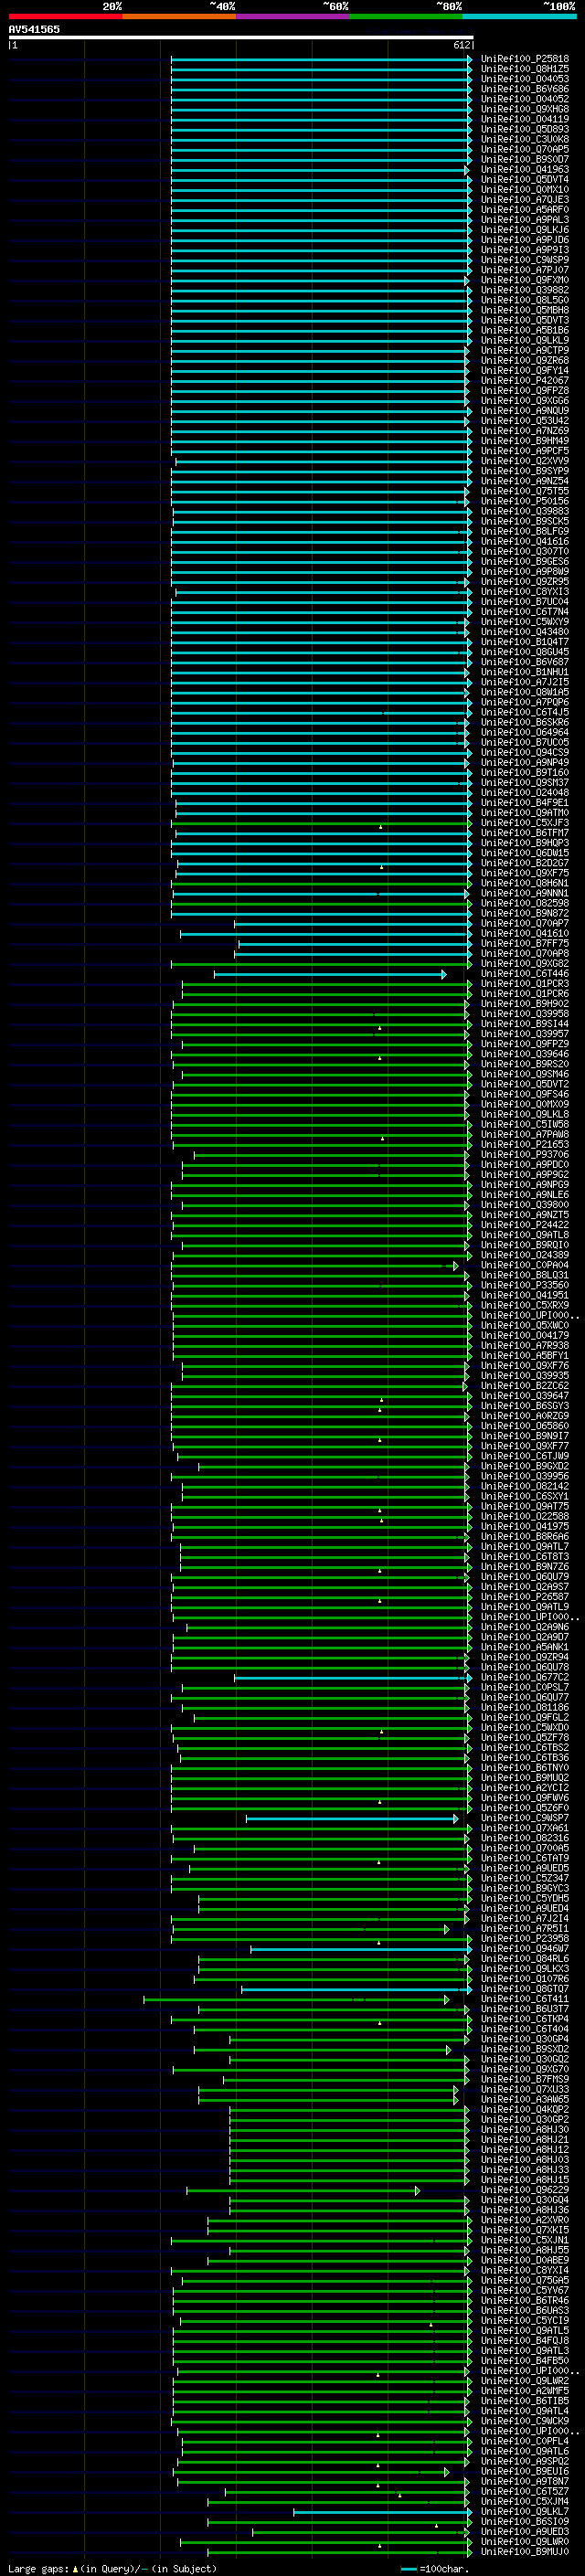Click the short cyan bar for UniRef100_C6T446

pyautogui.click(x=330, y=973)
